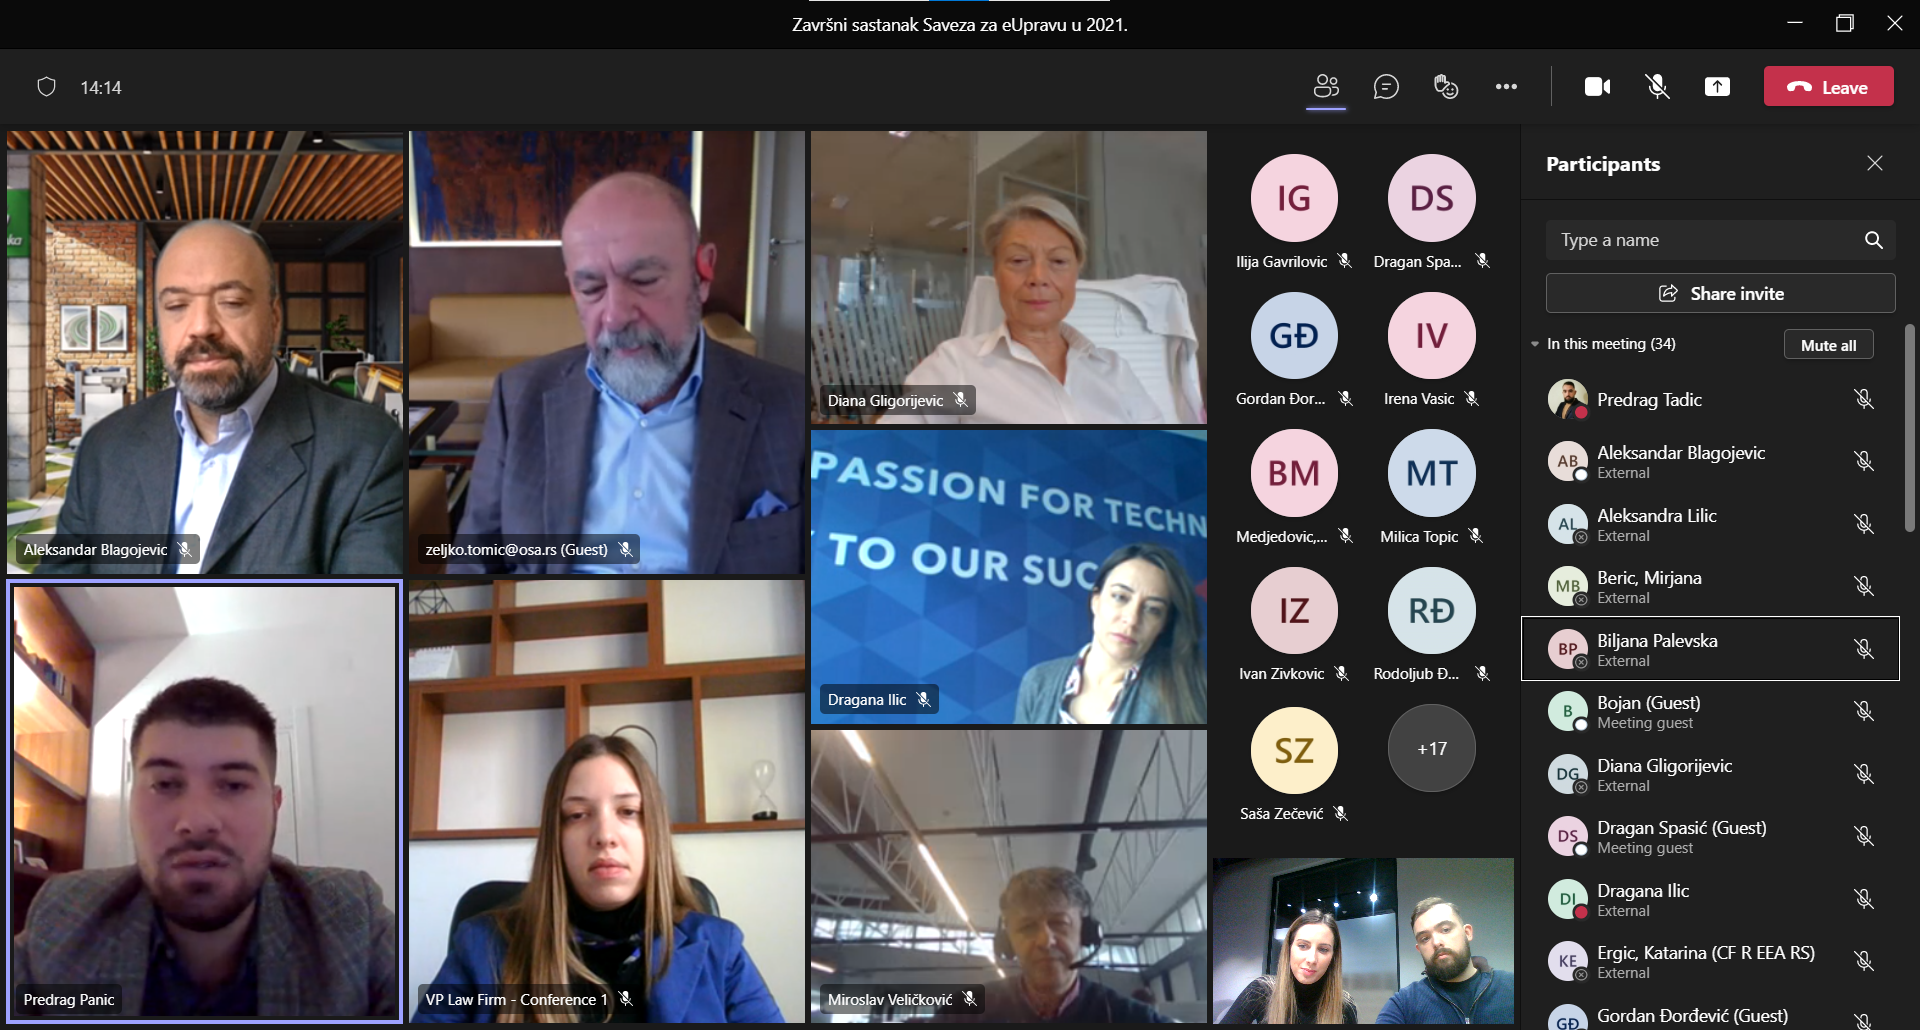Image resolution: width=1920 pixels, height=1030 pixels.
Task: Click Beric, Mirjana's muted mic icon
Action: [1864, 586]
